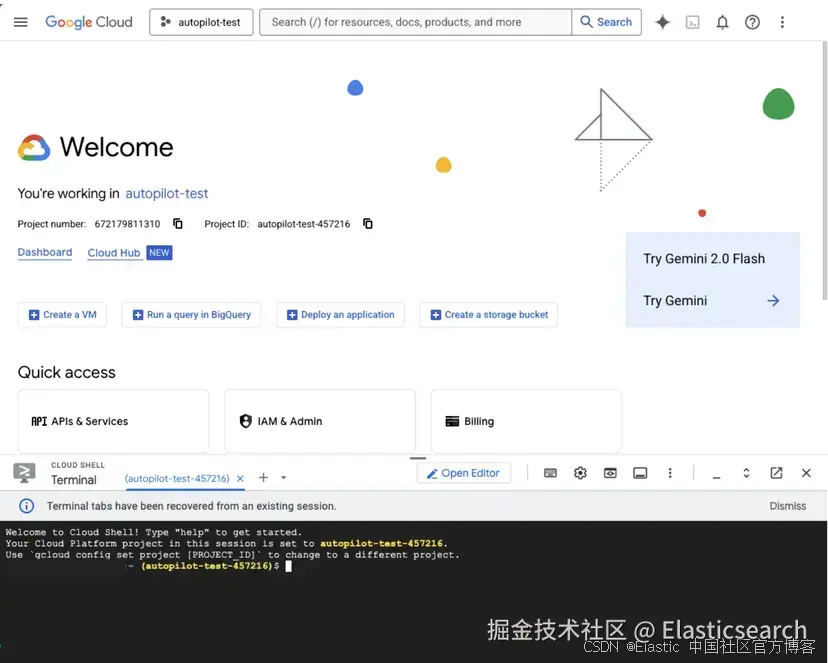This screenshot has width=828, height=663.
Task: Focus the resource search field
Action: (416, 22)
